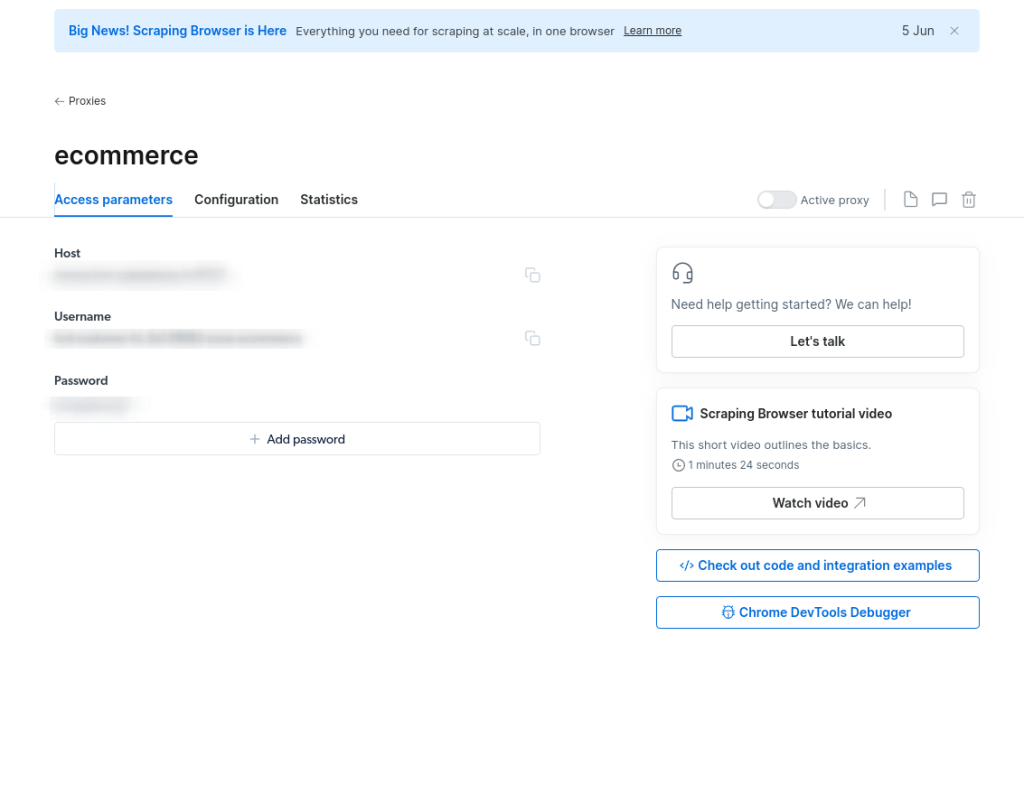The width and height of the screenshot is (1024, 785).
Task: Open the Statistics tab
Action: (x=329, y=200)
